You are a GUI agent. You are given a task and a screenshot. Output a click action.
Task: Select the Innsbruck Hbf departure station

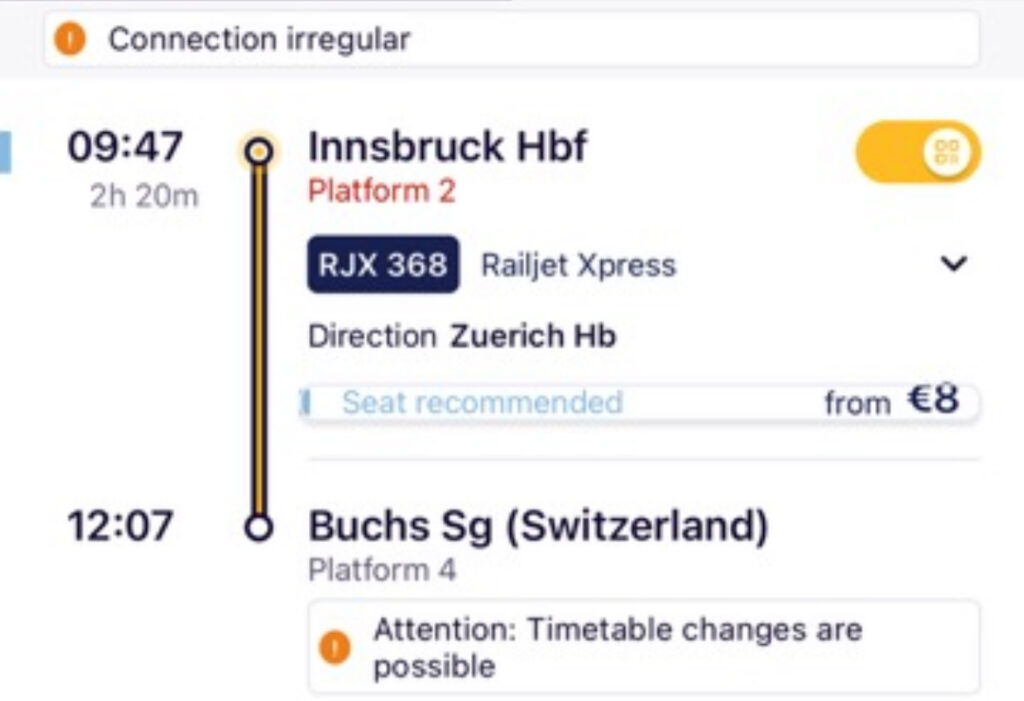[x=447, y=146]
